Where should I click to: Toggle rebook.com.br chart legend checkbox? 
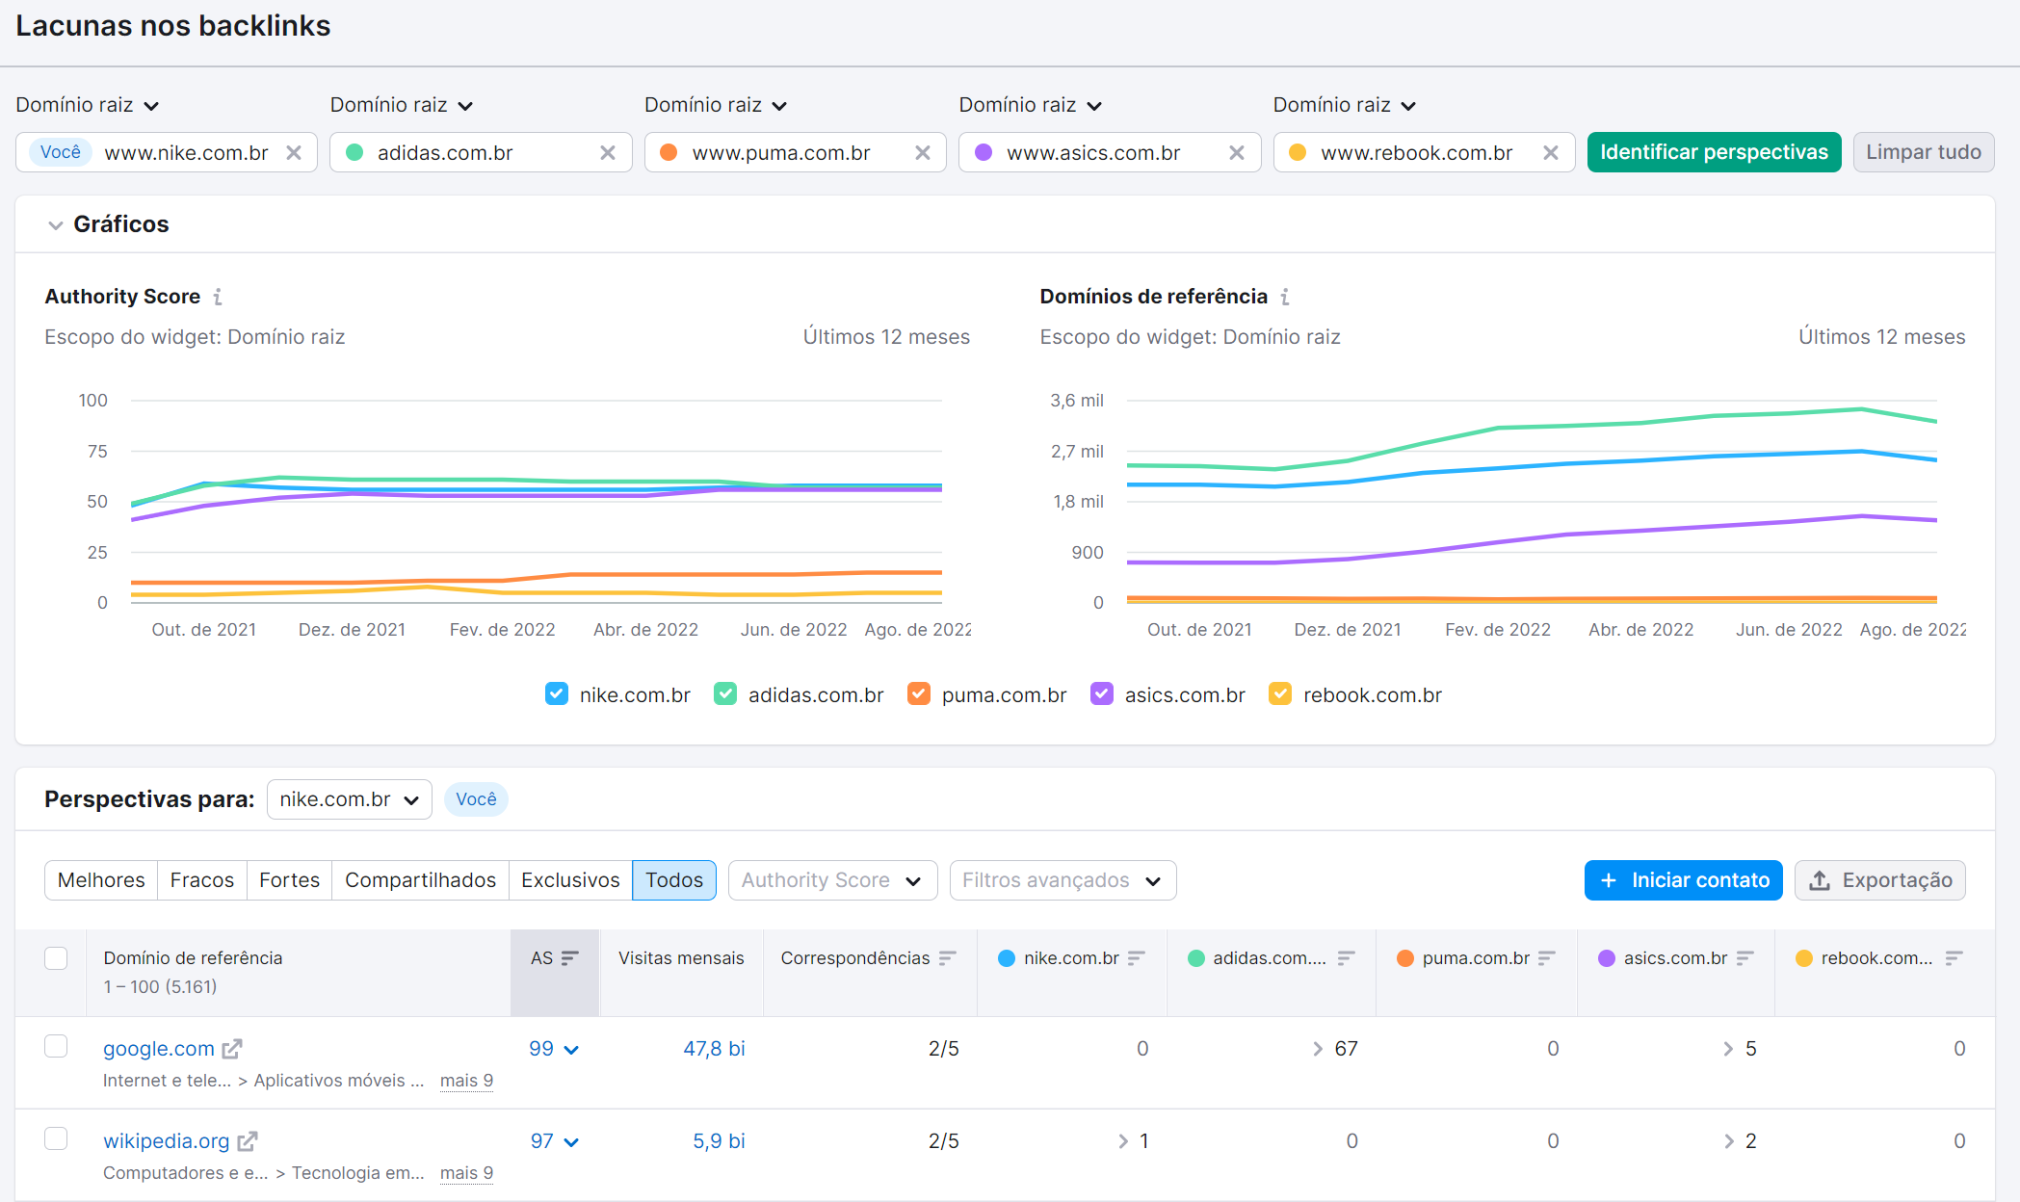1280,694
